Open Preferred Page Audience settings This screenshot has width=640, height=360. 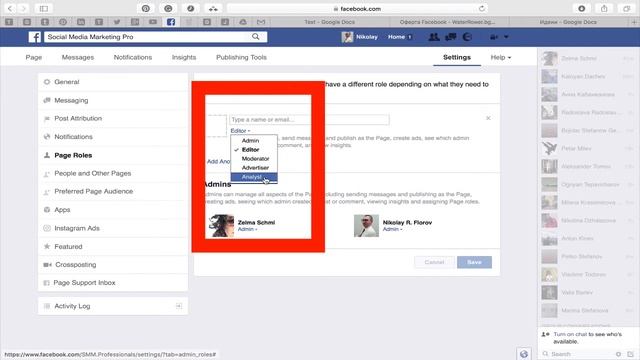113,191
